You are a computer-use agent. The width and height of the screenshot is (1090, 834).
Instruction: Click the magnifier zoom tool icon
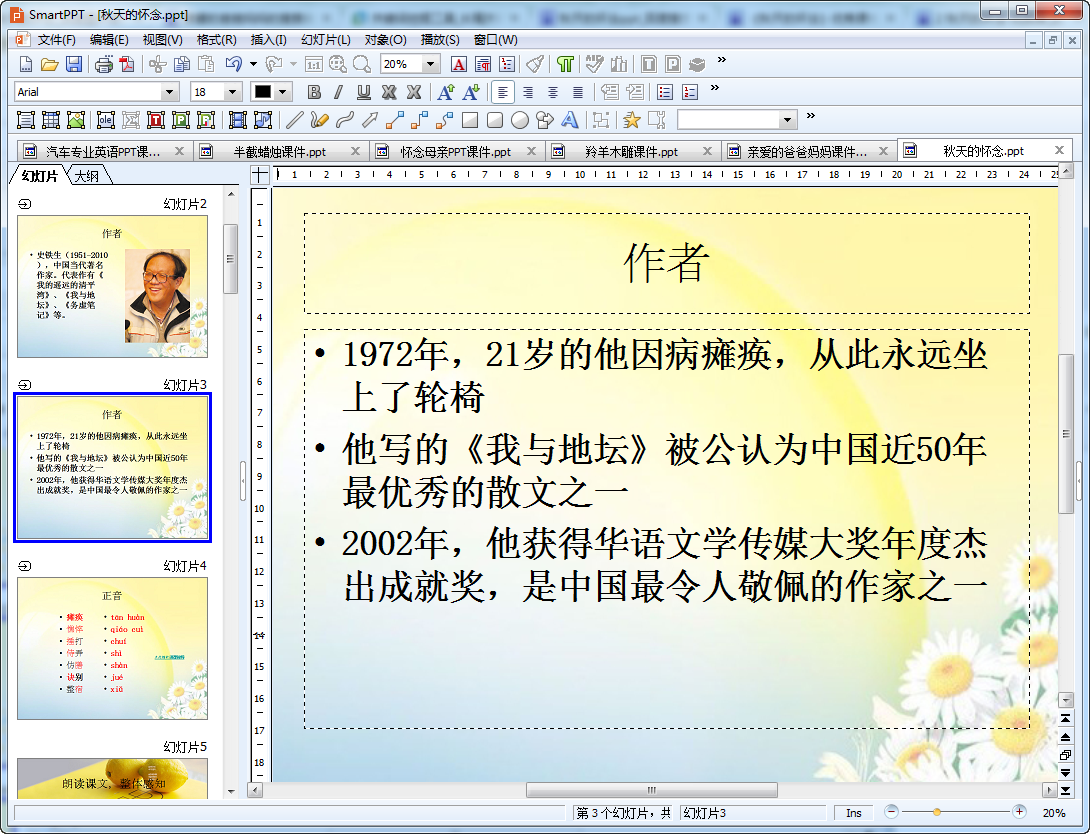pos(362,65)
